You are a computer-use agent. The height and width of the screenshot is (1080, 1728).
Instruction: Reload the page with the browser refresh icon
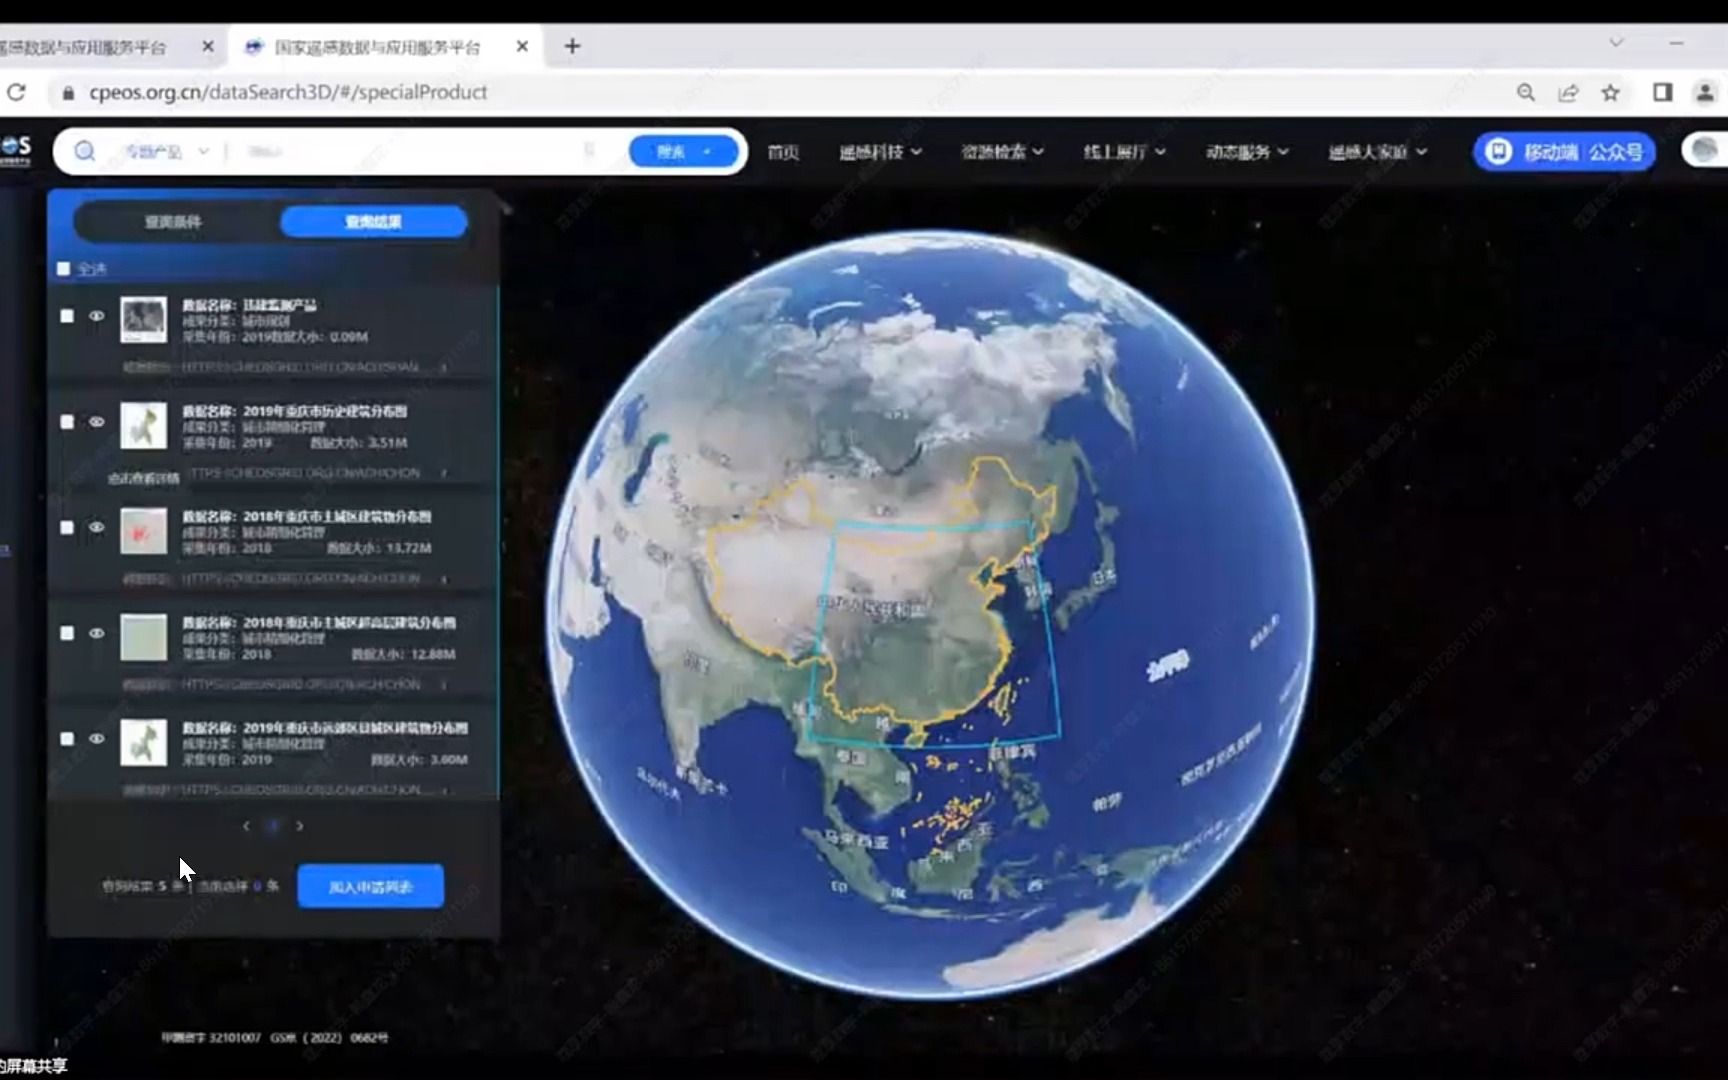[x=16, y=92]
